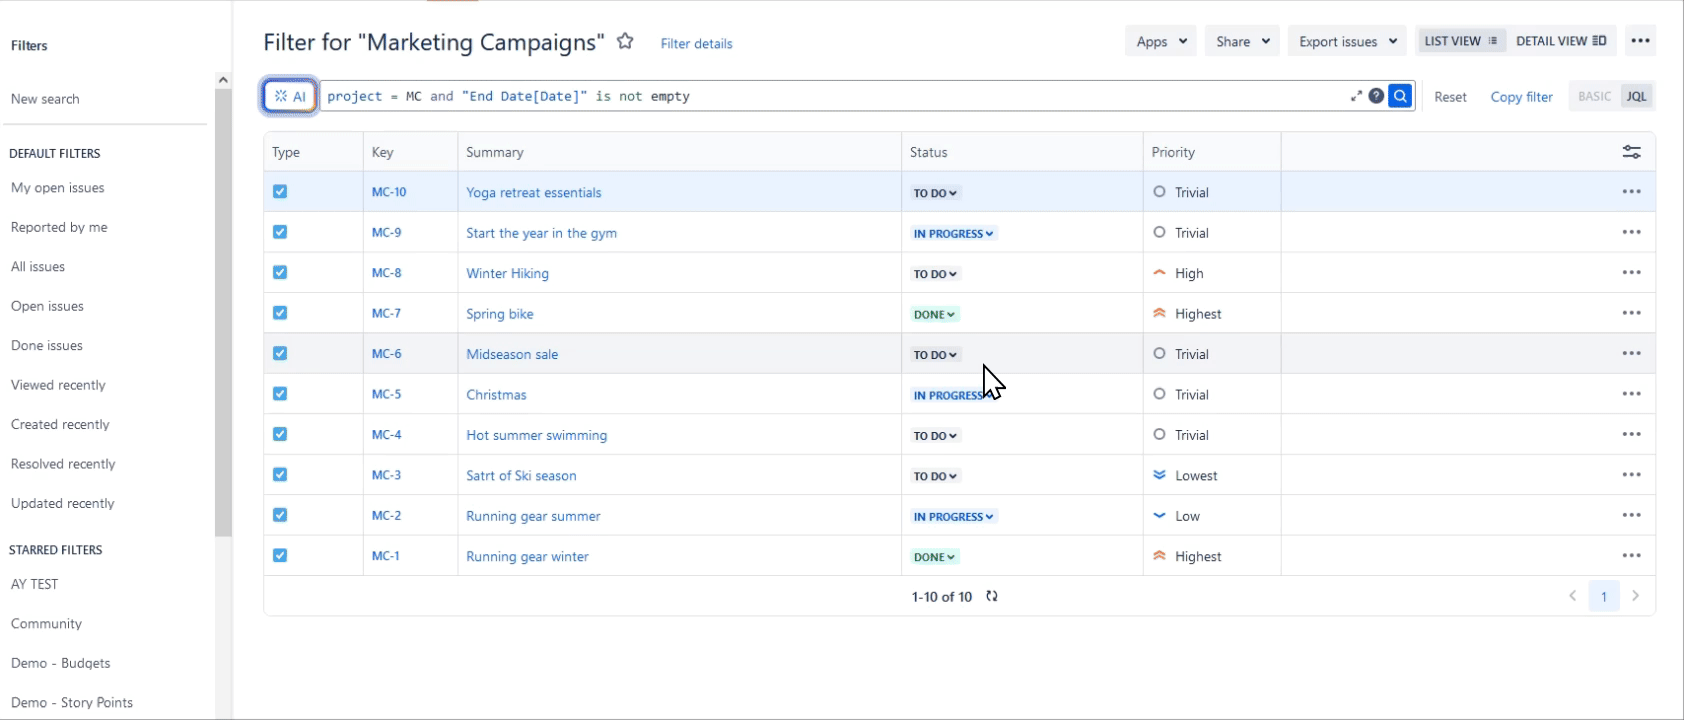Screen dimensions: 1684x720
Task: Change IN PROGRESS status for MC-9
Action: tap(953, 233)
